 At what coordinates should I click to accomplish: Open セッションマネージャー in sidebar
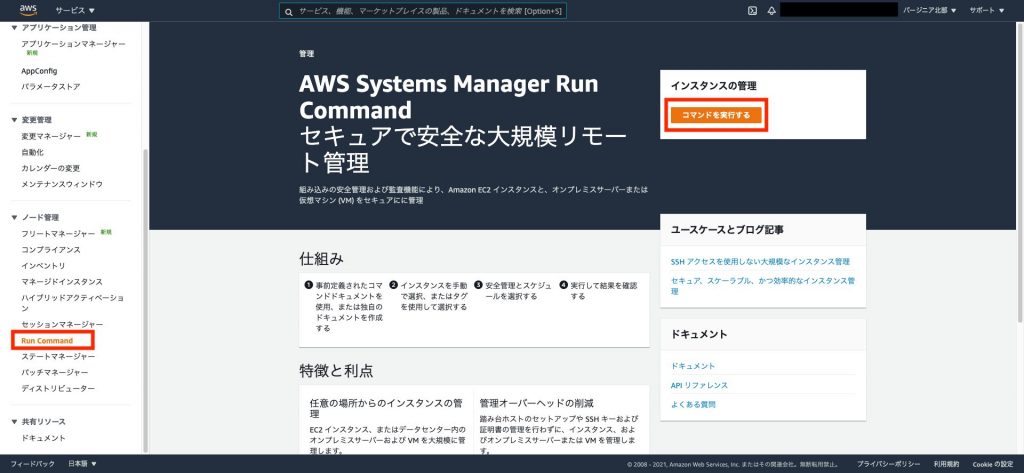click(62, 325)
